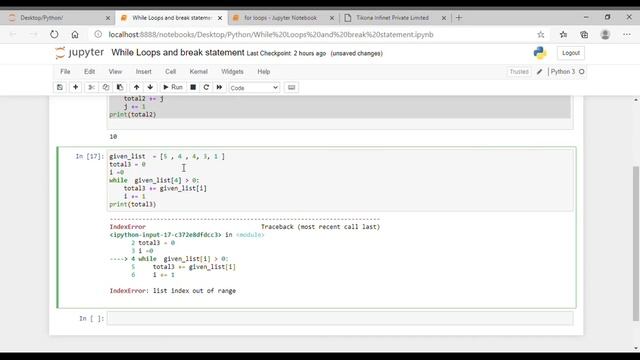Image resolution: width=640 pixels, height=360 pixels.
Task: Move selected cell down with the arrow icon
Action: (150, 87)
